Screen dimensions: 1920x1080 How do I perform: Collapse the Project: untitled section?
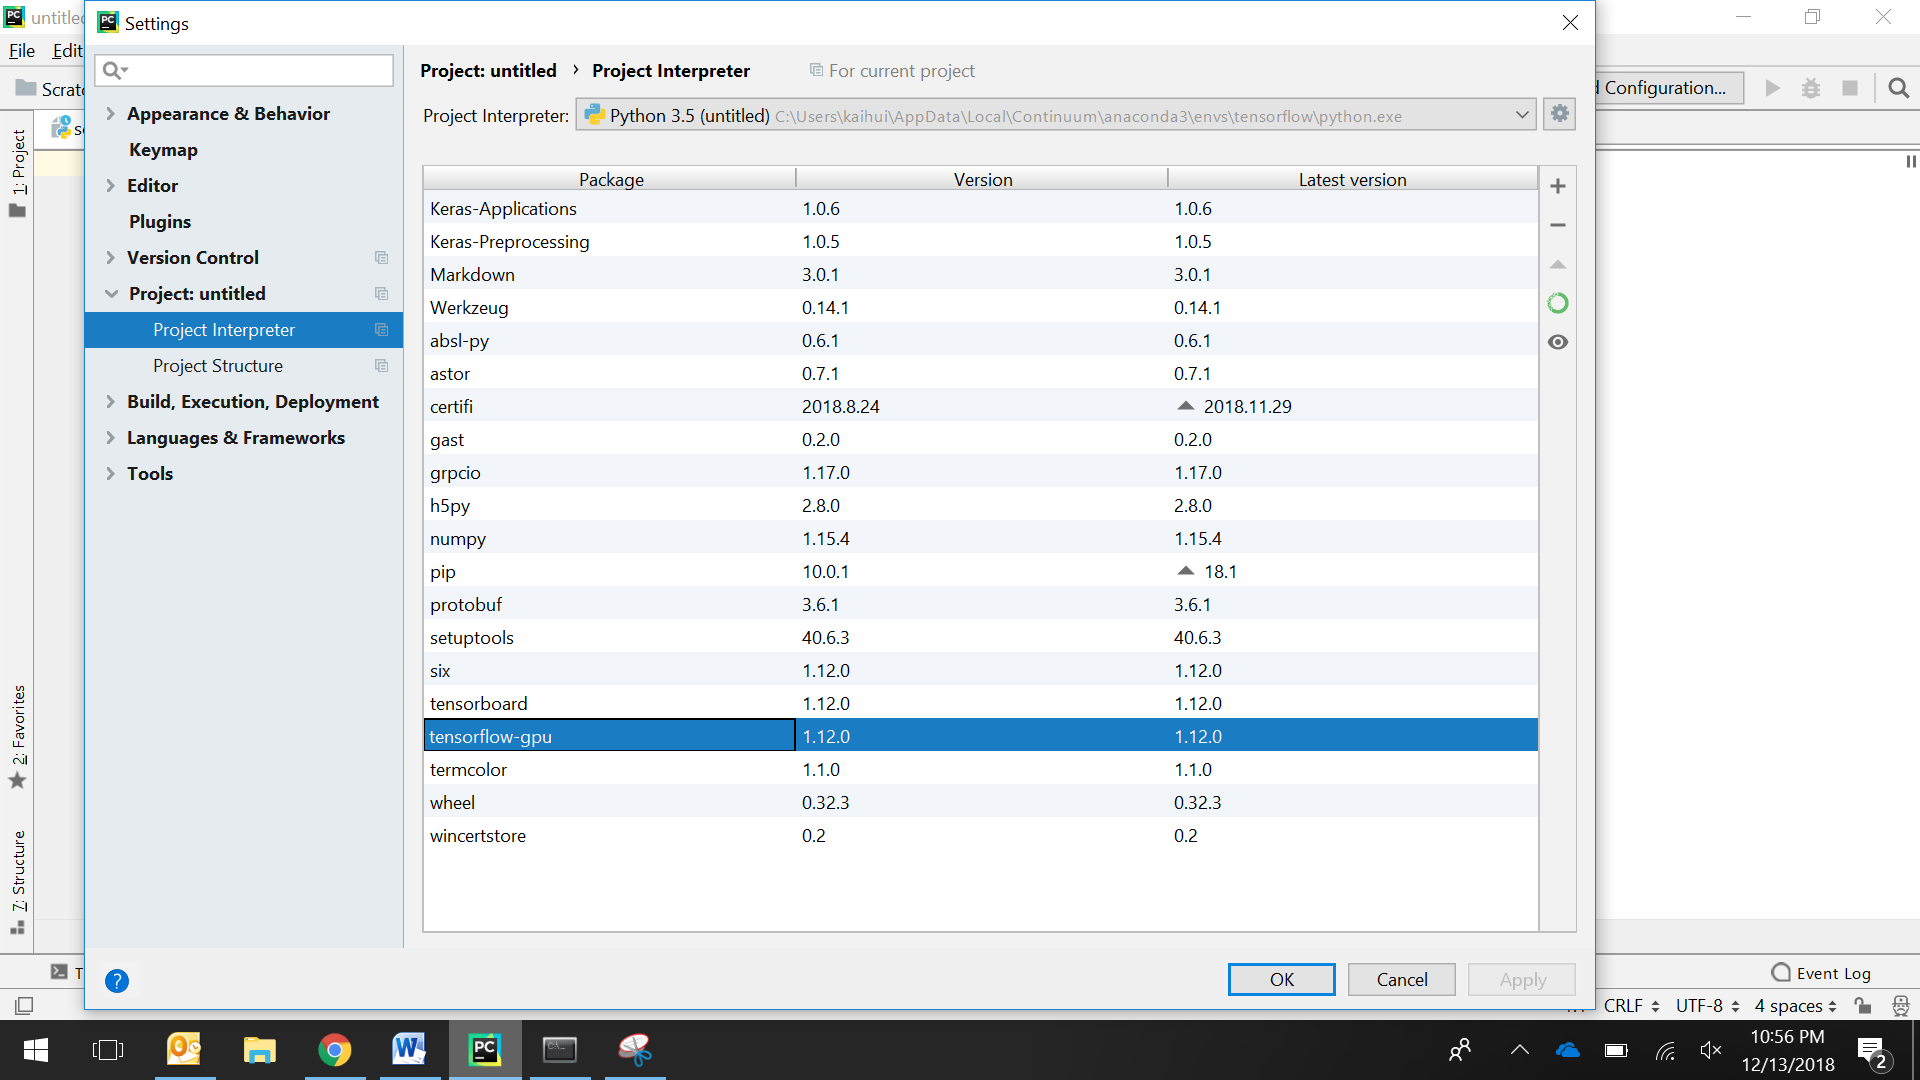(111, 294)
